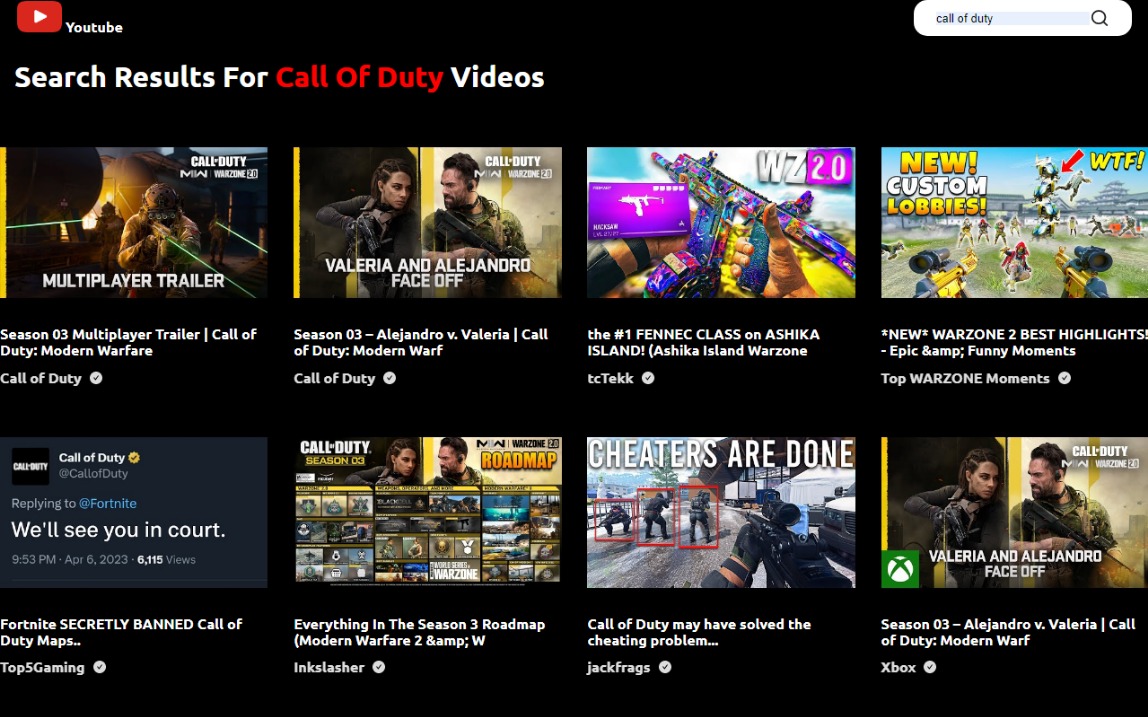Click verified badge beside Xbox
This screenshot has width=1148, height=717.
click(930, 667)
